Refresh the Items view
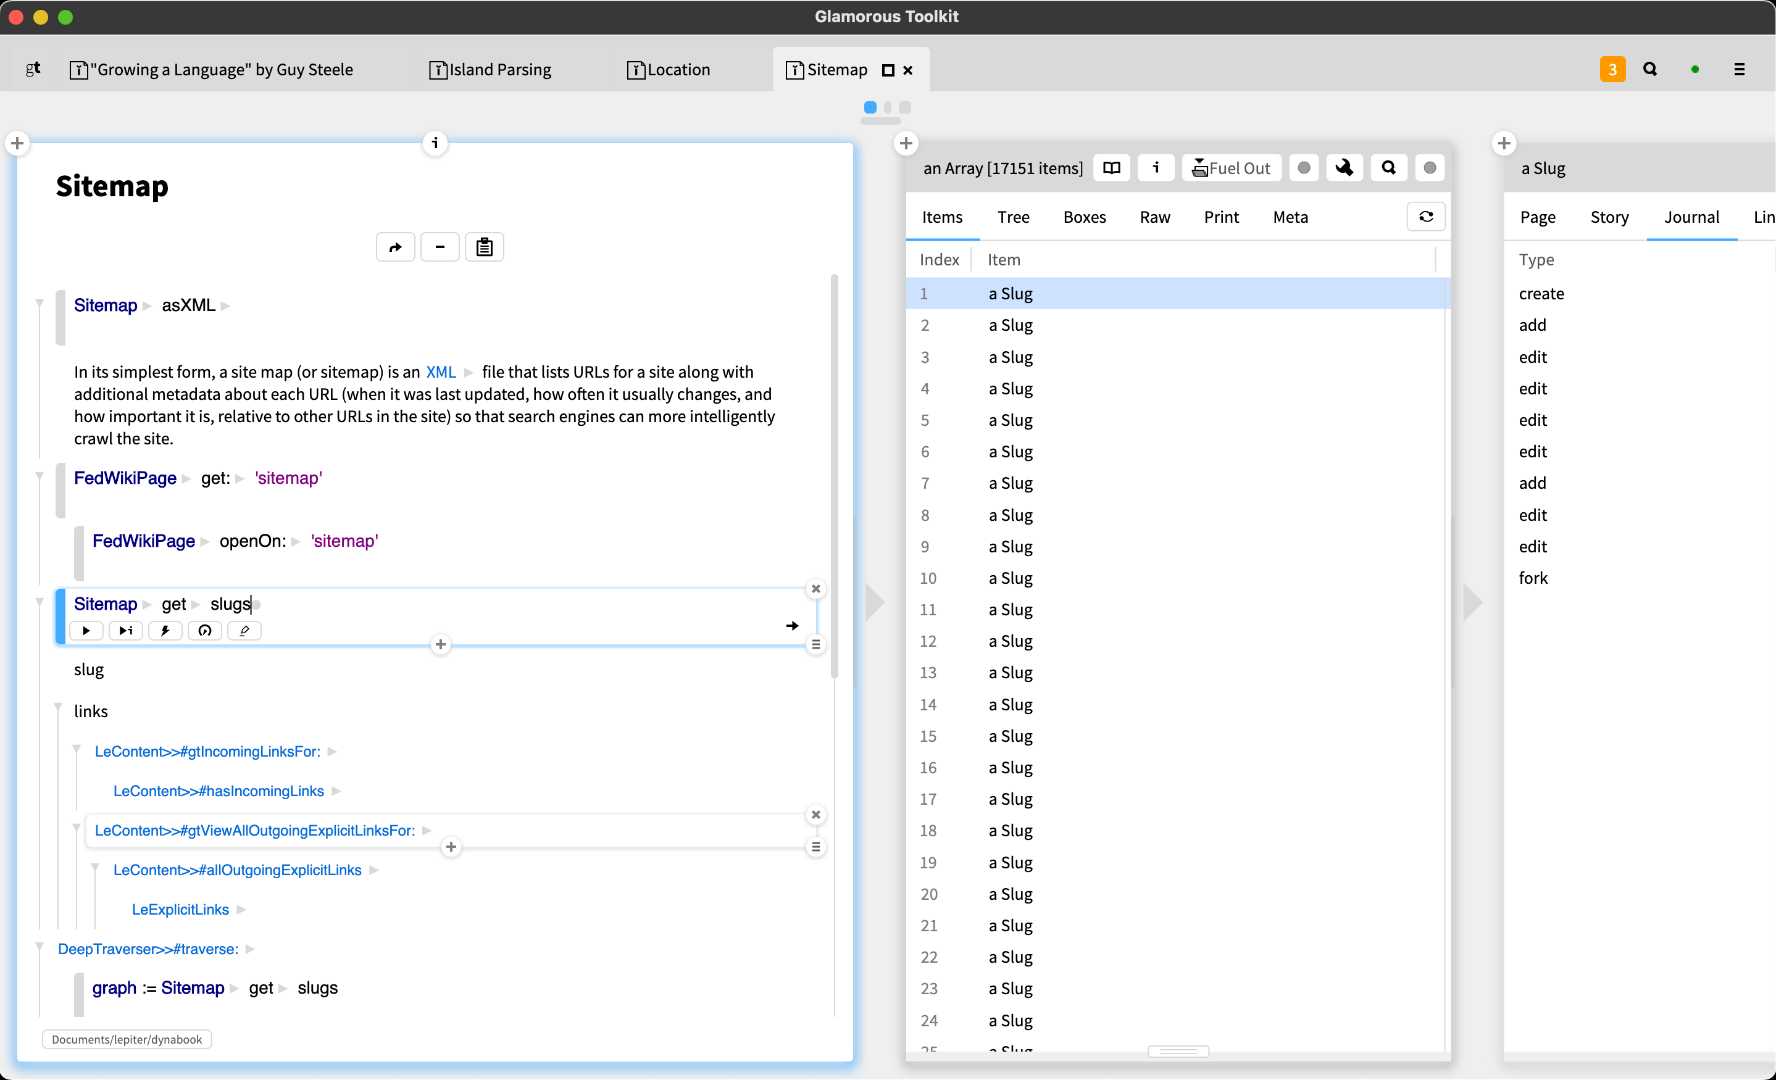The width and height of the screenshot is (1776, 1080). [1426, 216]
